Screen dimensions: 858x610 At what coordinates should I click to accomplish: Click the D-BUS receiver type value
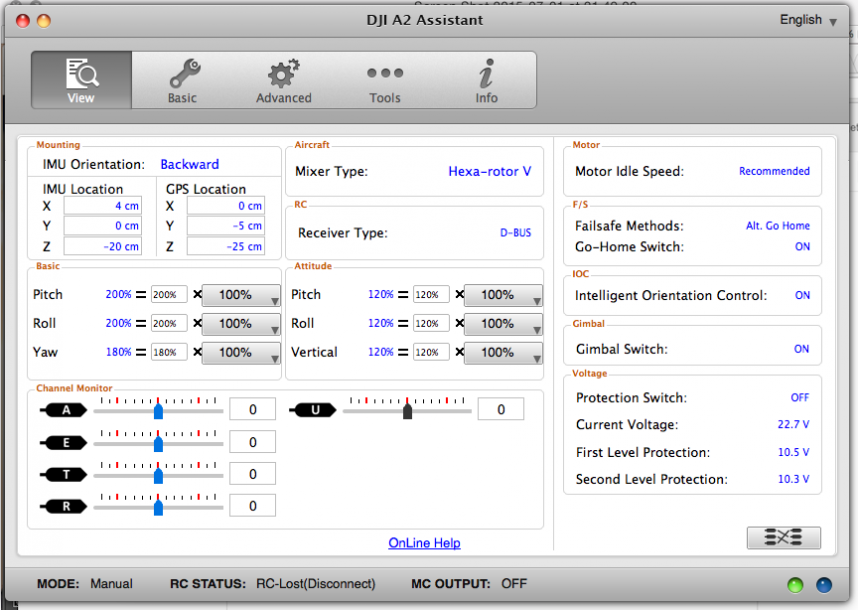pyautogui.click(x=515, y=233)
